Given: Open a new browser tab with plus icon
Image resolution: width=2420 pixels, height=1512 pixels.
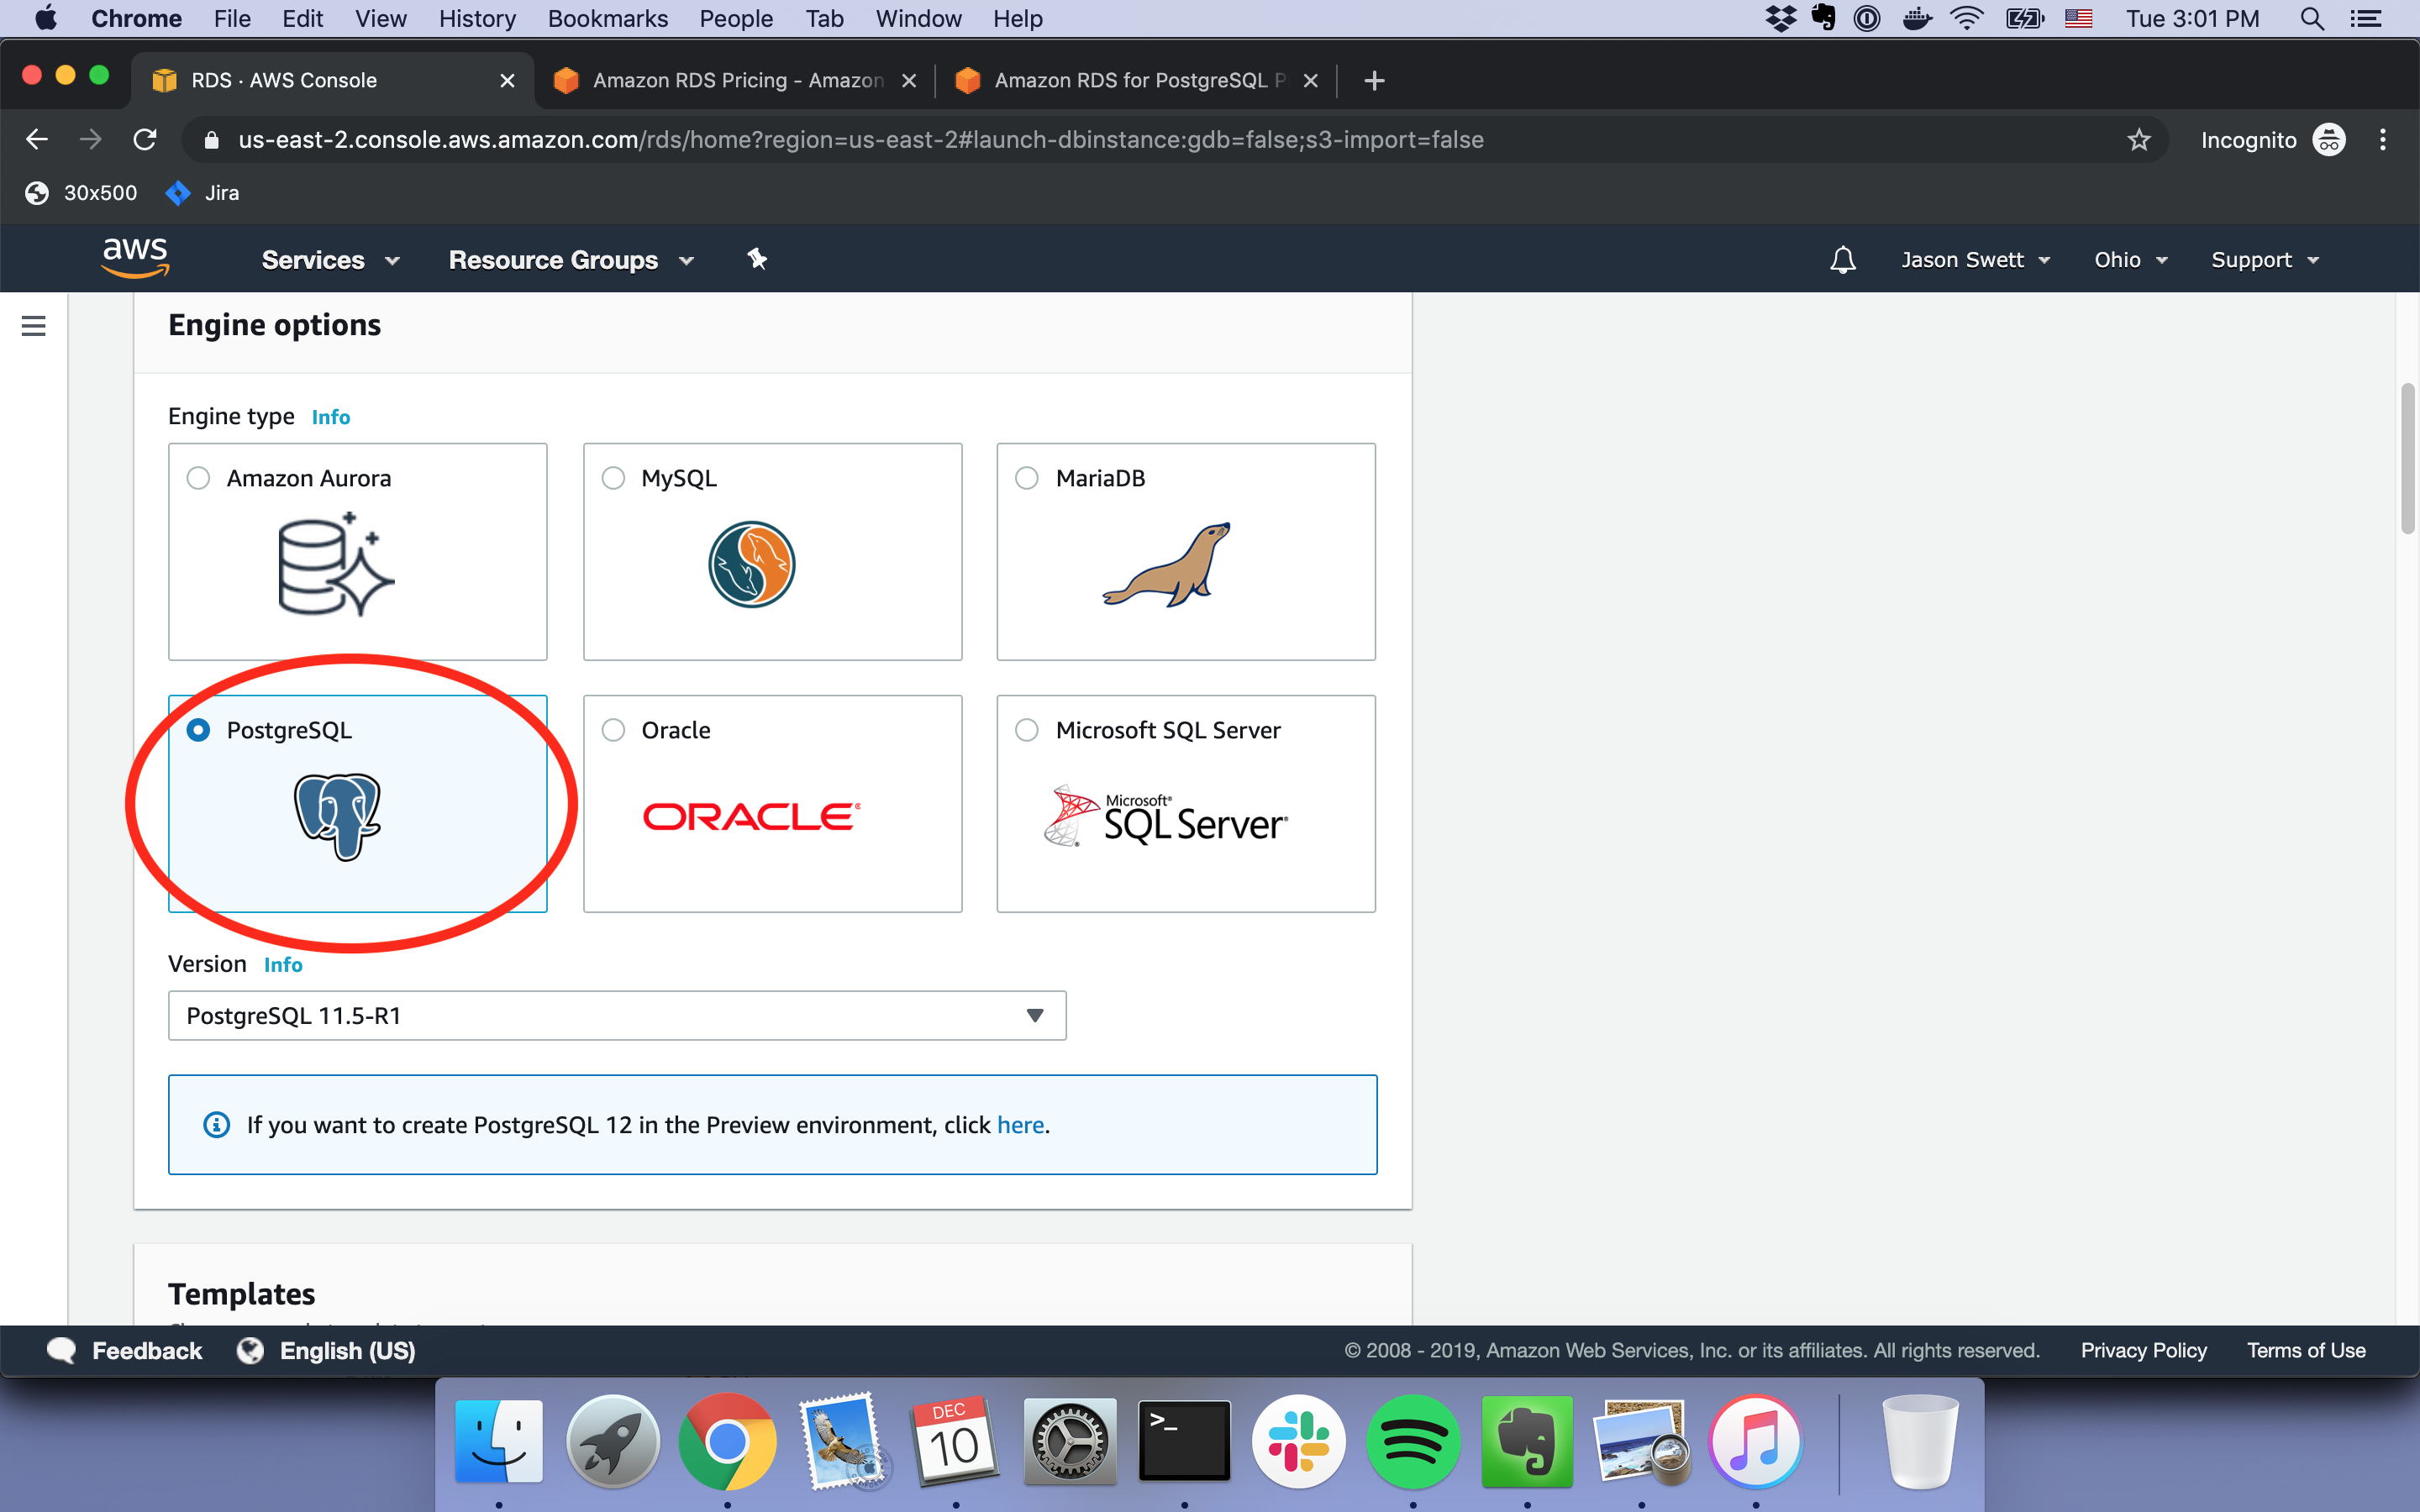Looking at the screenshot, I should click(1374, 80).
